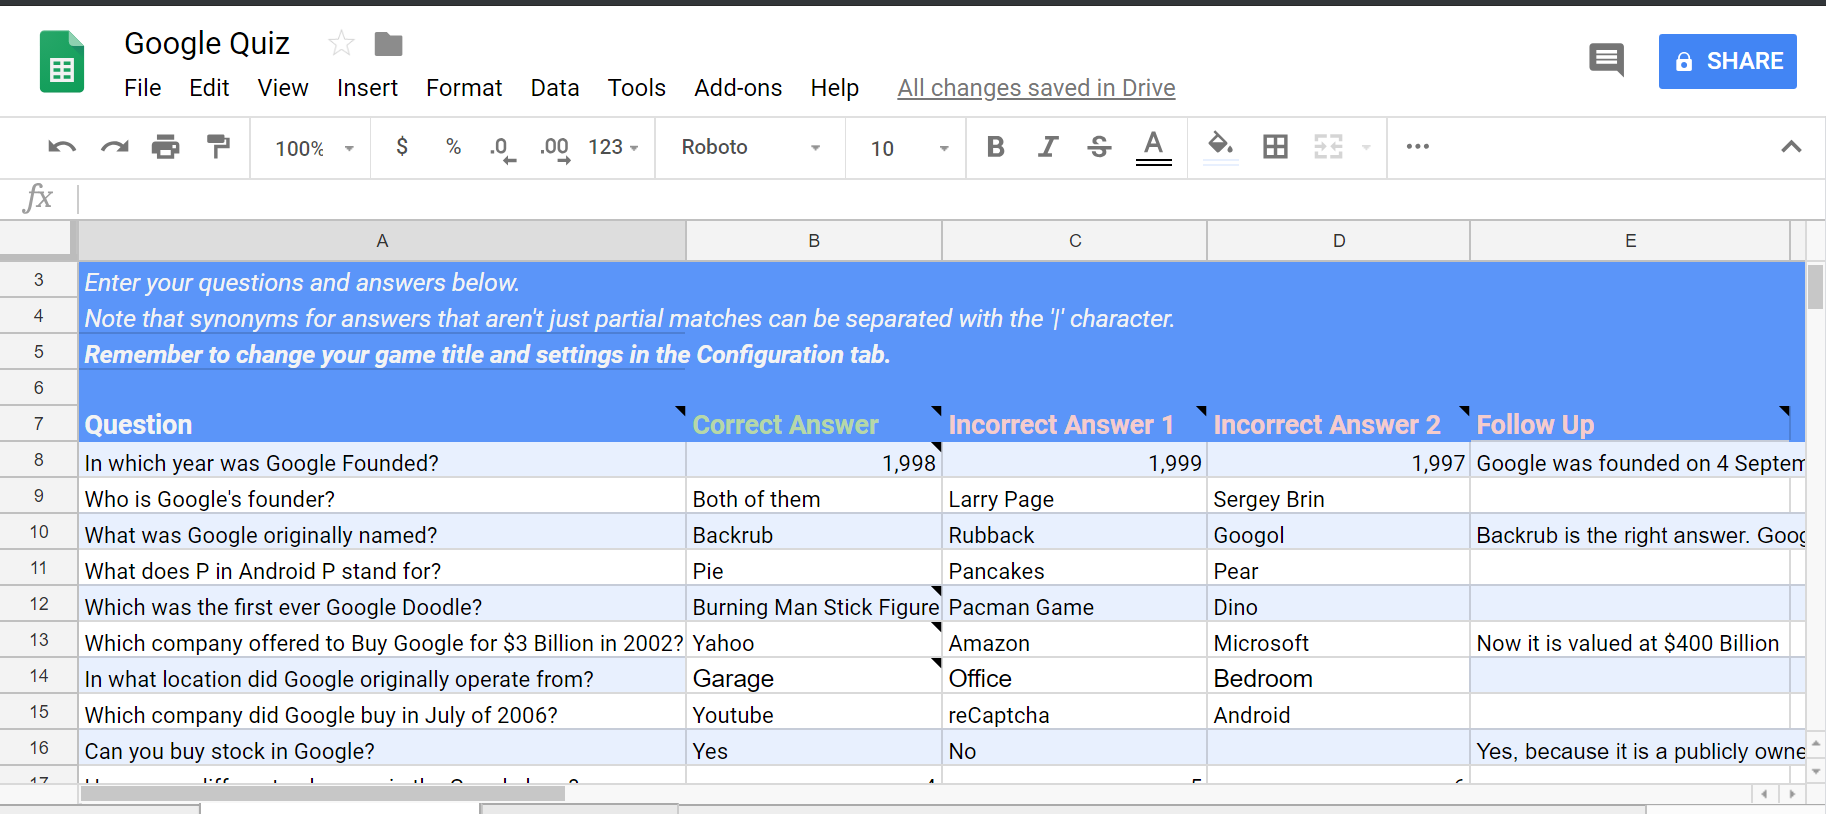The width and height of the screenshot is (1826, 814).
Task: Open the Format menu
Action: pos(464,88)
